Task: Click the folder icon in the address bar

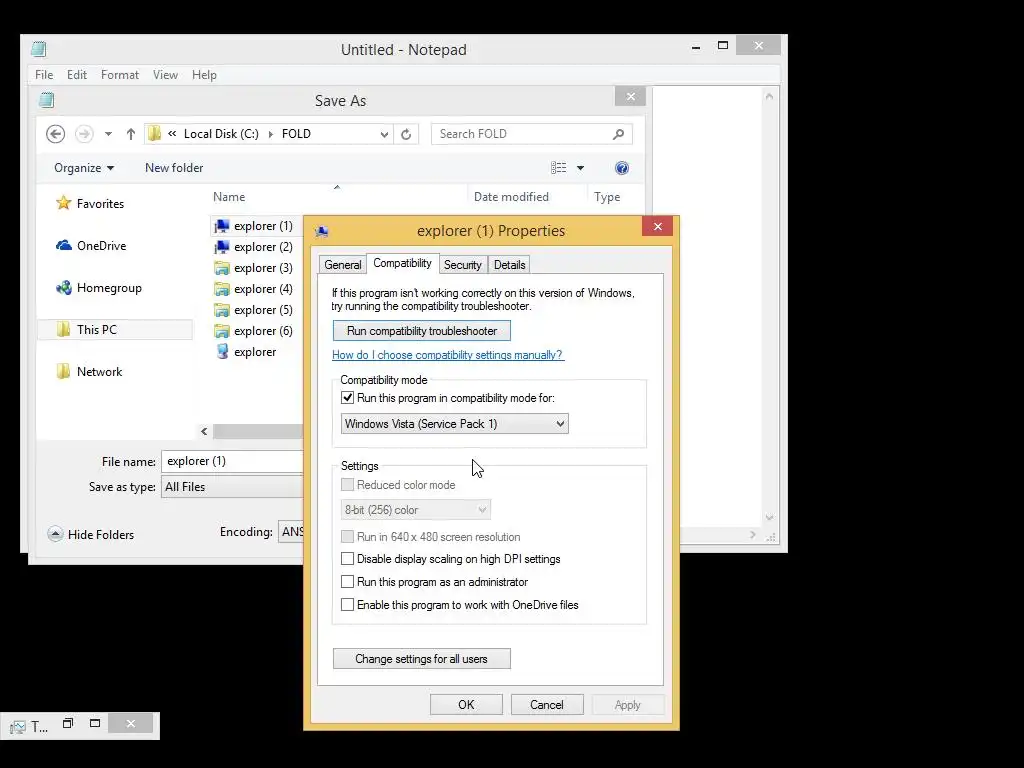Action: [x=155, y=134]
